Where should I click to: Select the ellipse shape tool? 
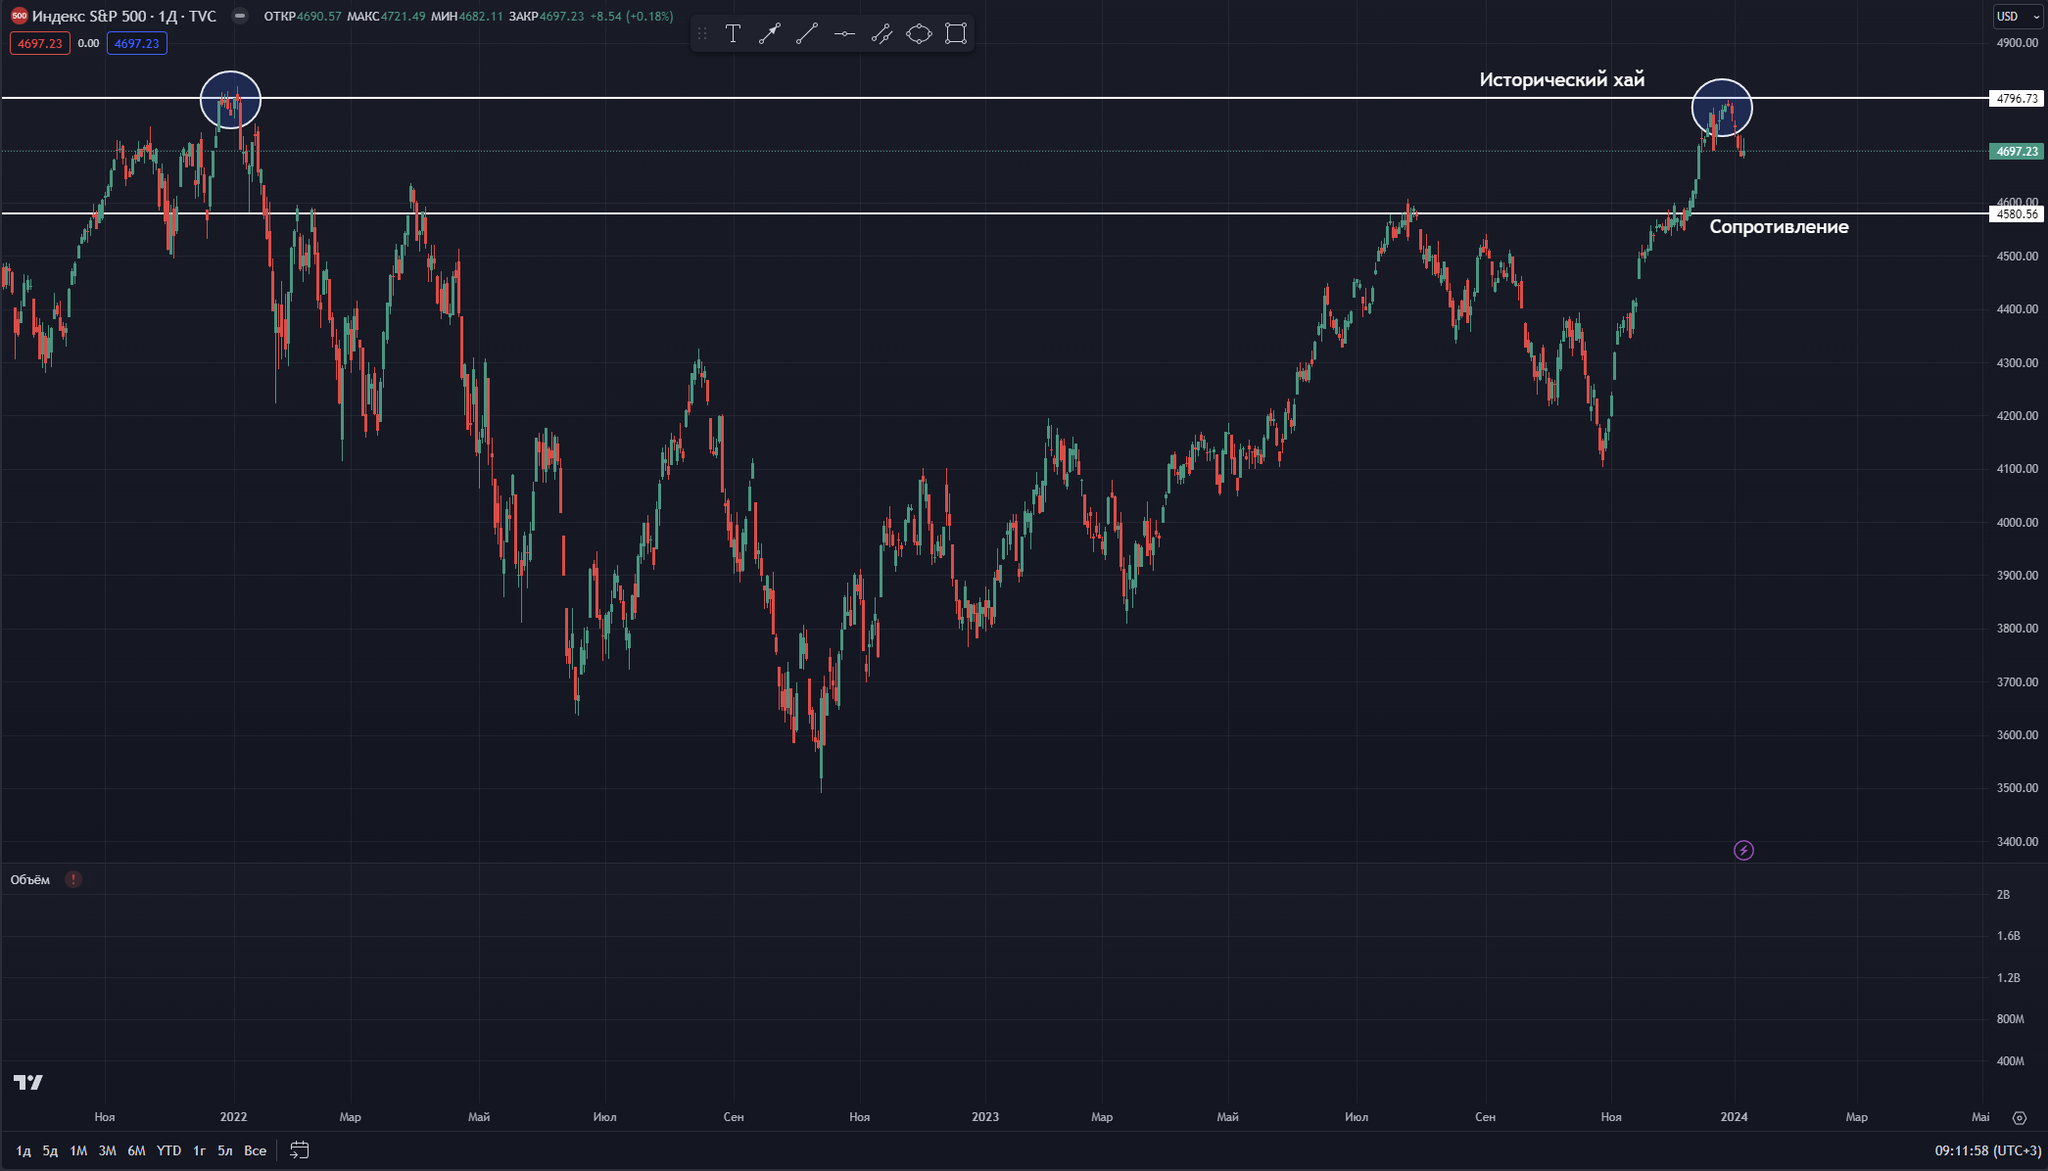click(918, 34)
